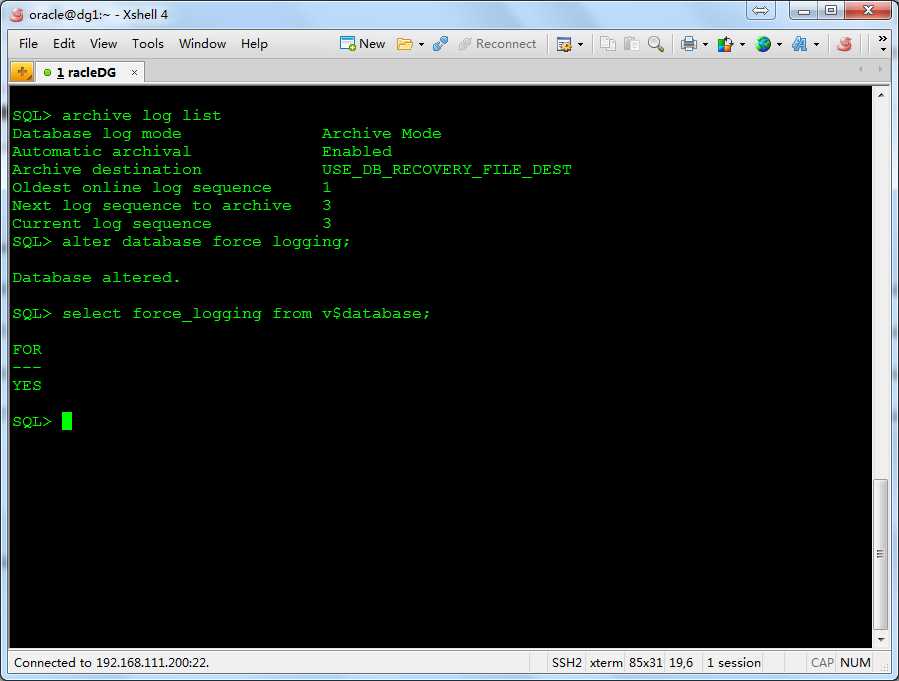The height and width of the screenshot is (681, 899).
Task: Click the xterm status bar entry
Action: (605, 663)
